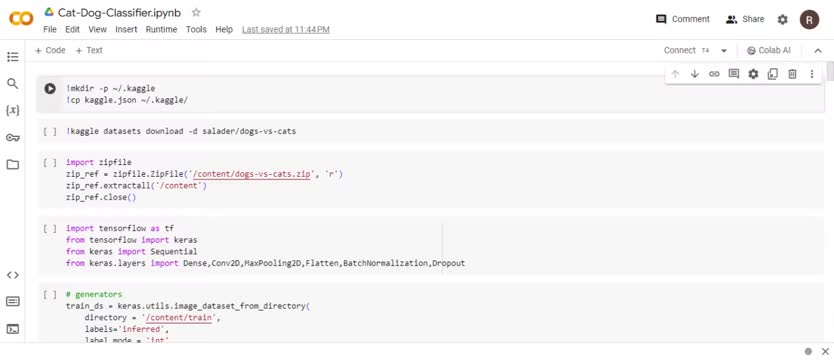The image size is (834, 360).
Task: Open the code snippets icon in sidebar
Action: click(13, 275)
